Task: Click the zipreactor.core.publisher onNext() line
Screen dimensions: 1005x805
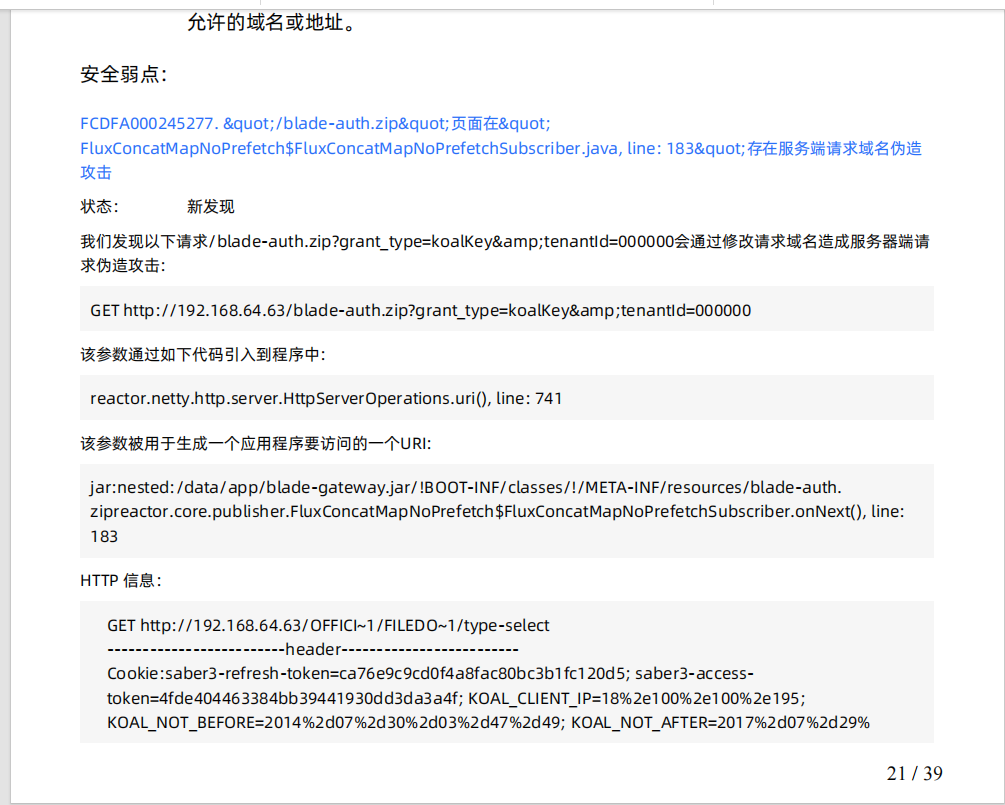Action: click(497, 512)
